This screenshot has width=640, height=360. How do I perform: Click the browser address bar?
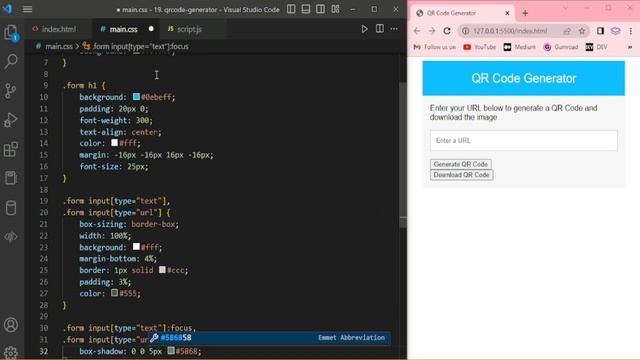tap(510, 31)
